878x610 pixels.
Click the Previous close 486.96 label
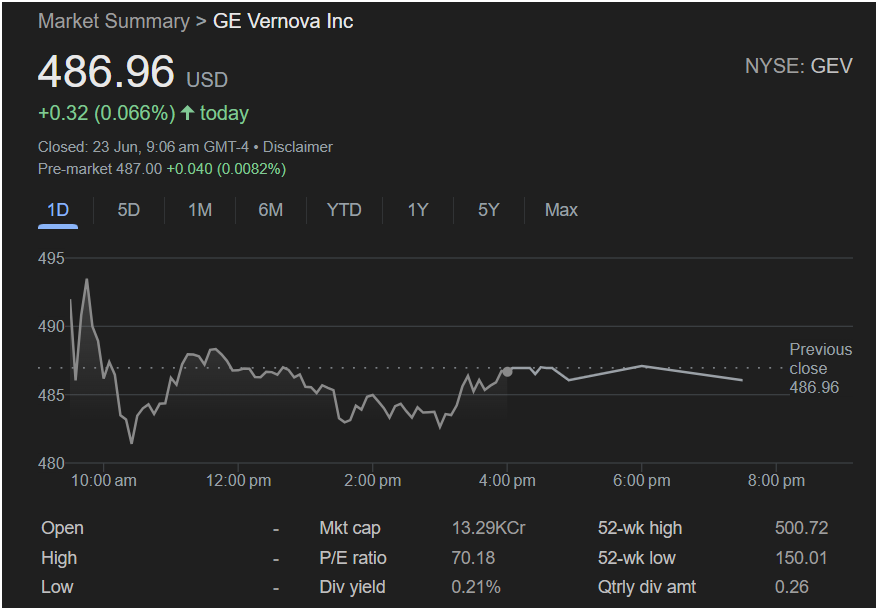(x=820, y=368)
